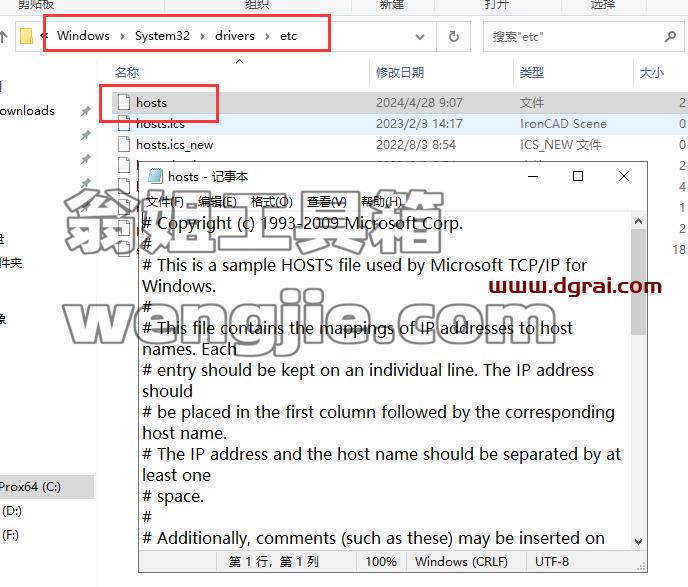Click the search magnifier icon
The width and height of the screenshot is (688, 587).
[x=670, y=36]
